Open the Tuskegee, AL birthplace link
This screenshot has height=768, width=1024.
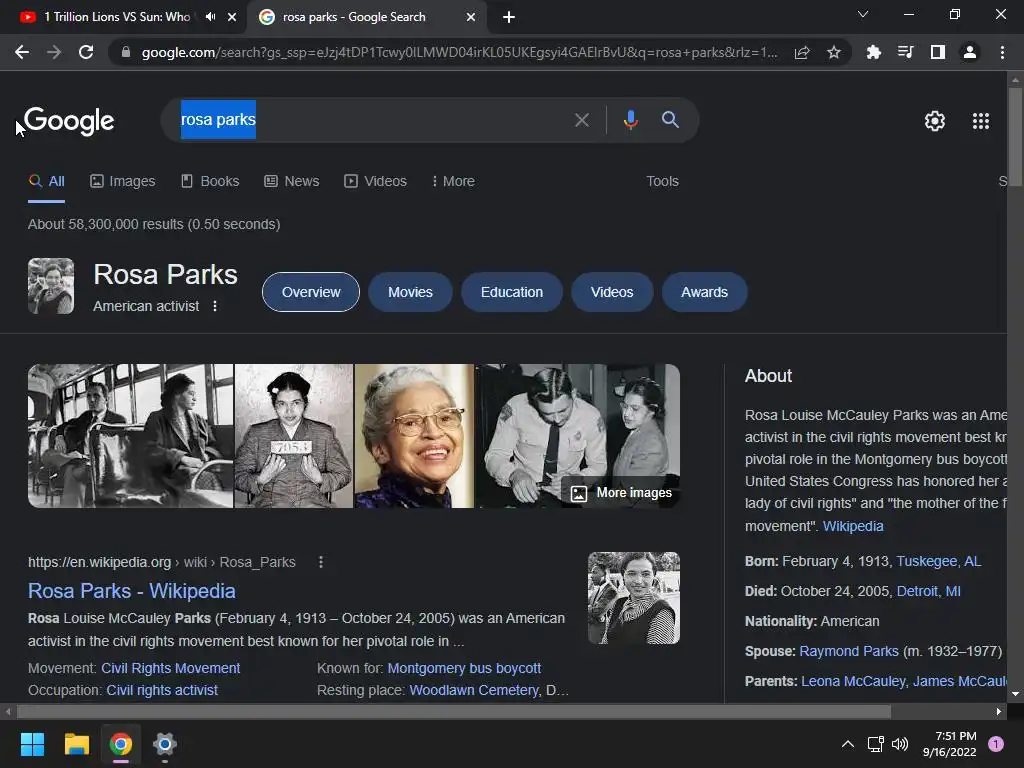(x=938, y=561)
